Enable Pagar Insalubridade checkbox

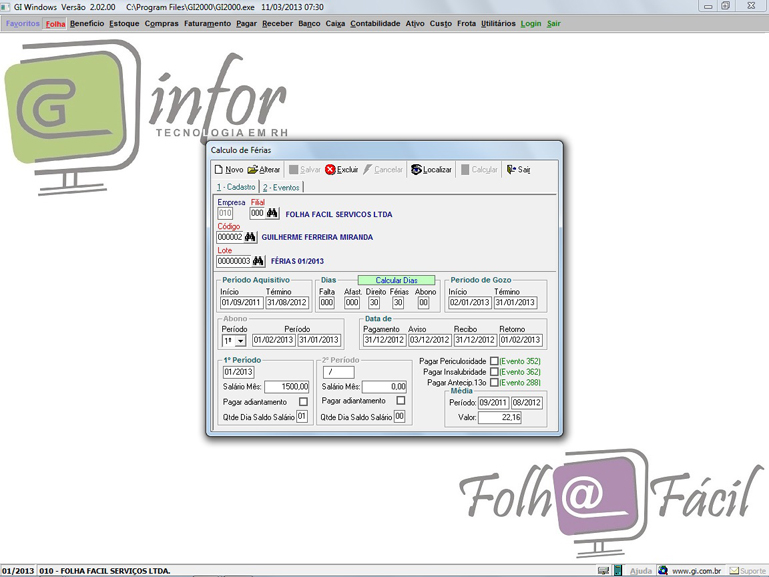point(494,372)
